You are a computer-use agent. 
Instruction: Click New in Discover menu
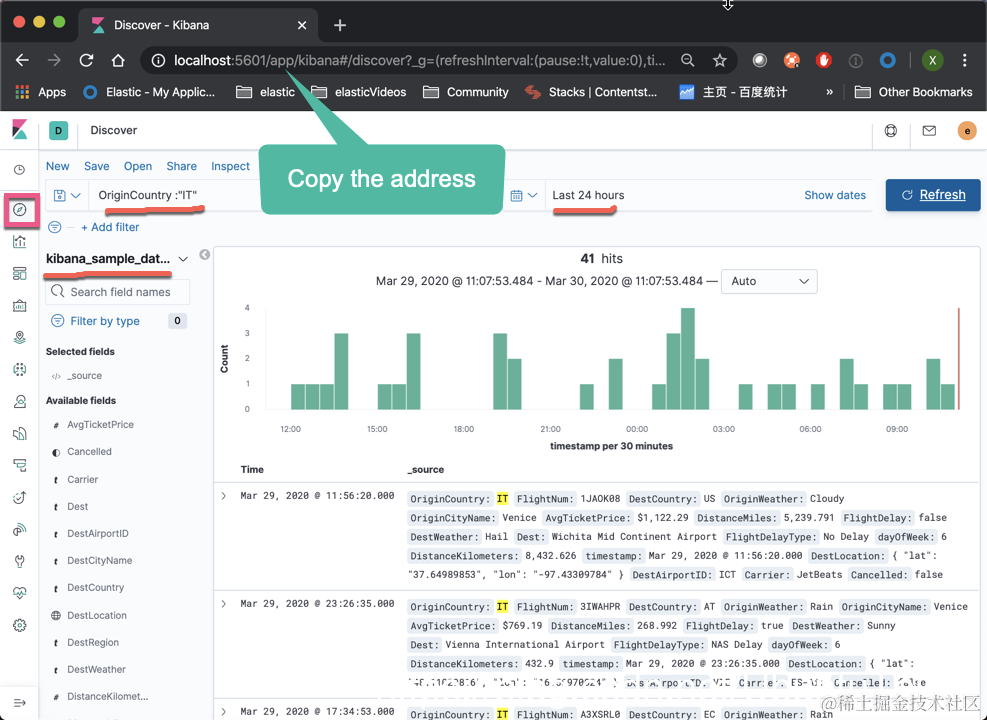57,166
